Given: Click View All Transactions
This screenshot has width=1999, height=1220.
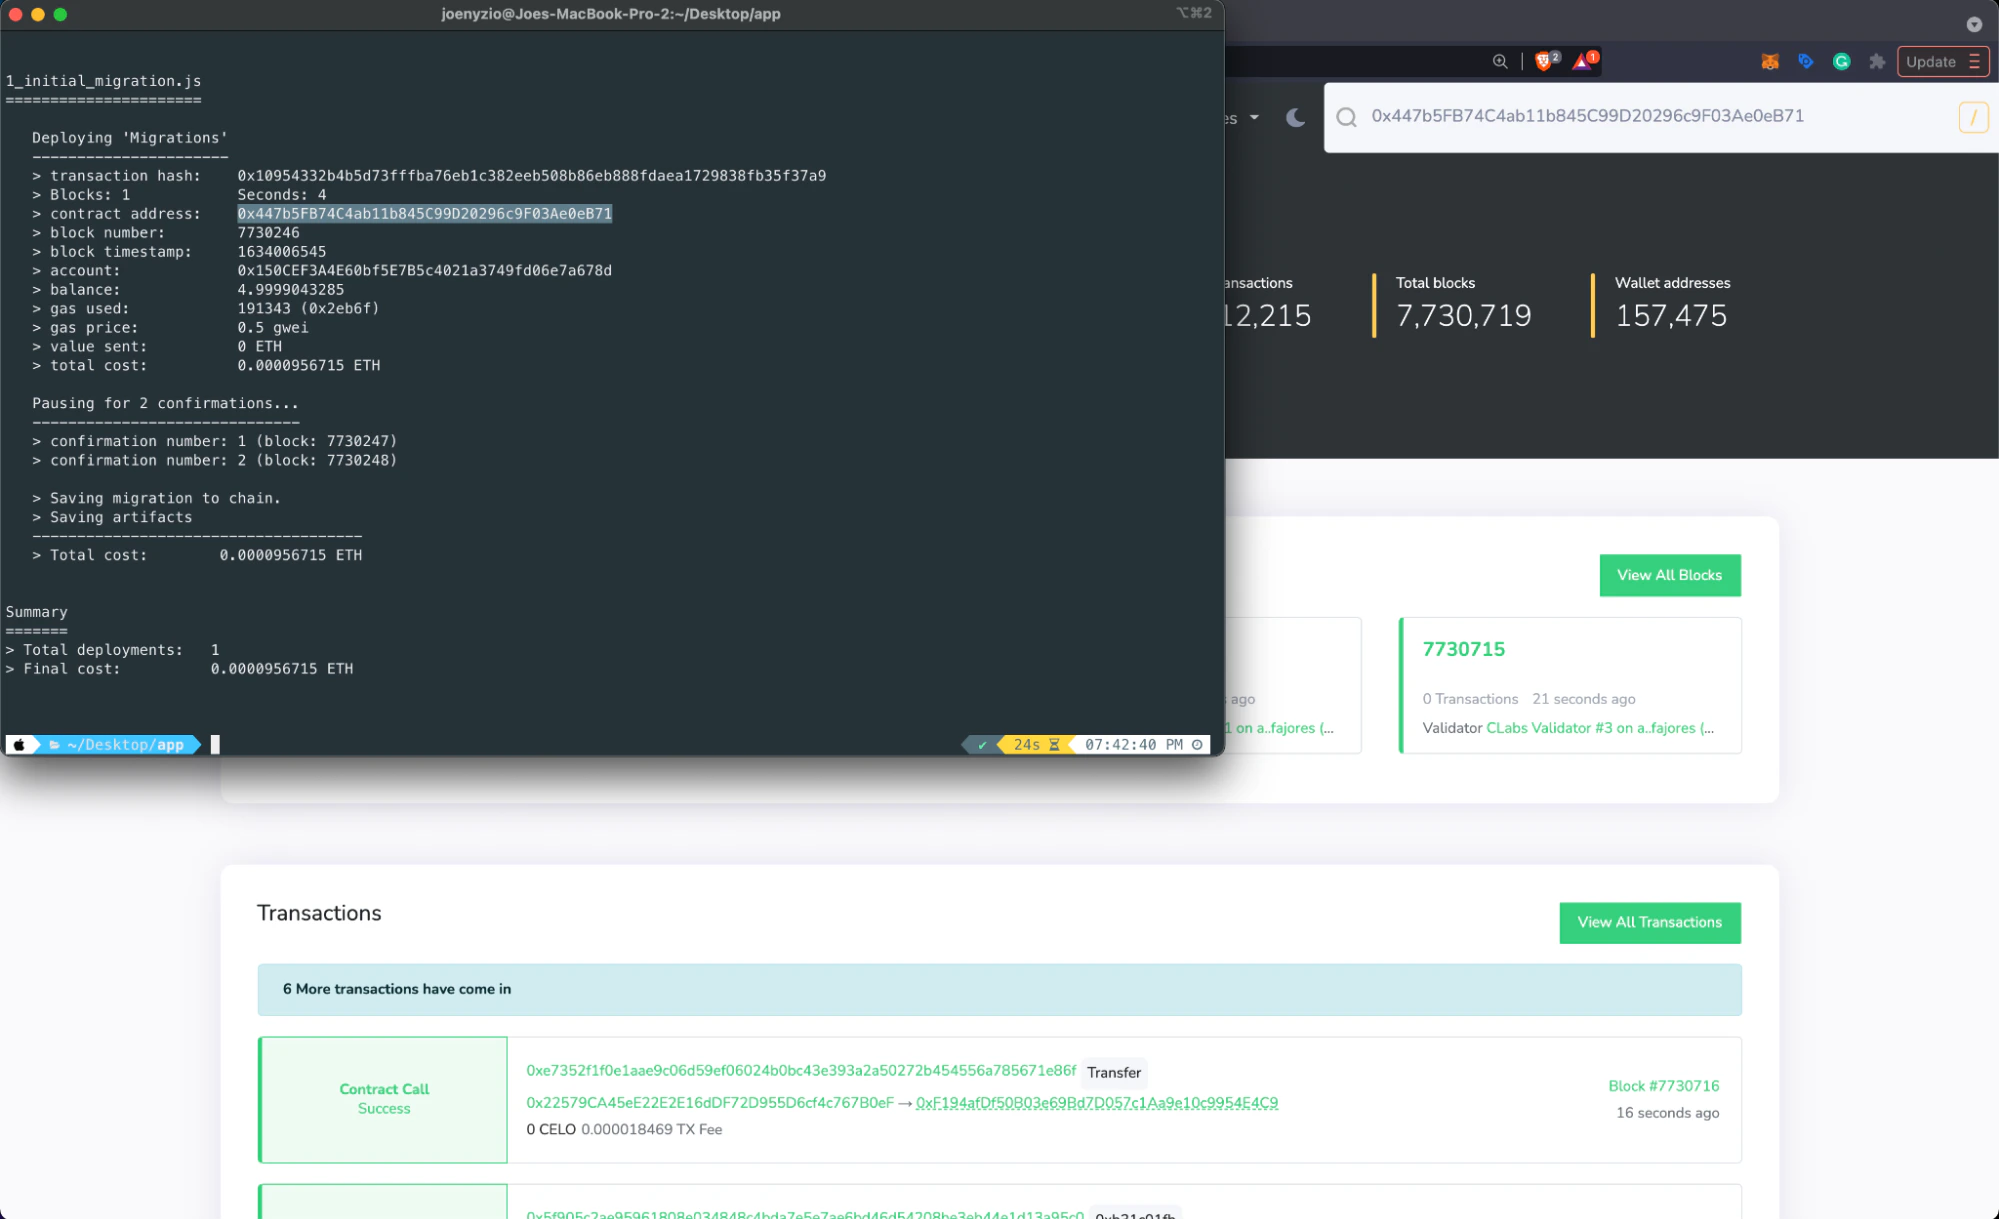Looking at the screenshot, I should [1649, 922].
